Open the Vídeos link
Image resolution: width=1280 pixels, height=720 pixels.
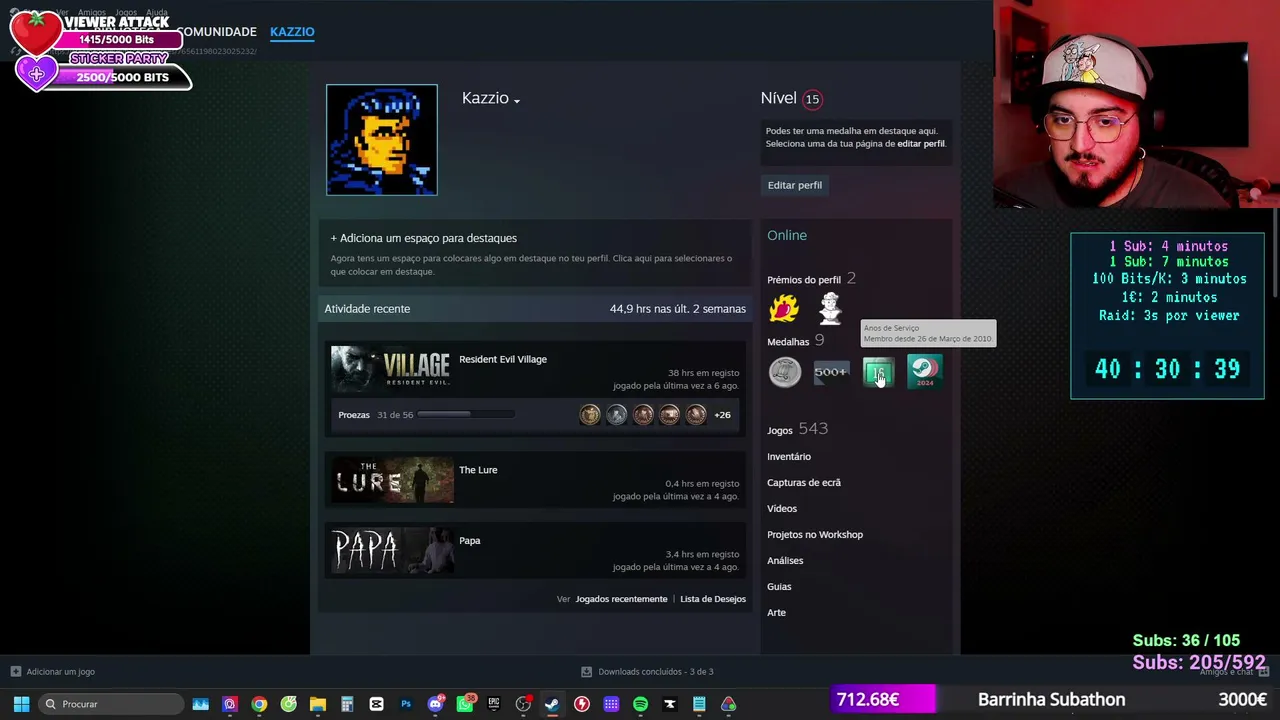(782, 509)
